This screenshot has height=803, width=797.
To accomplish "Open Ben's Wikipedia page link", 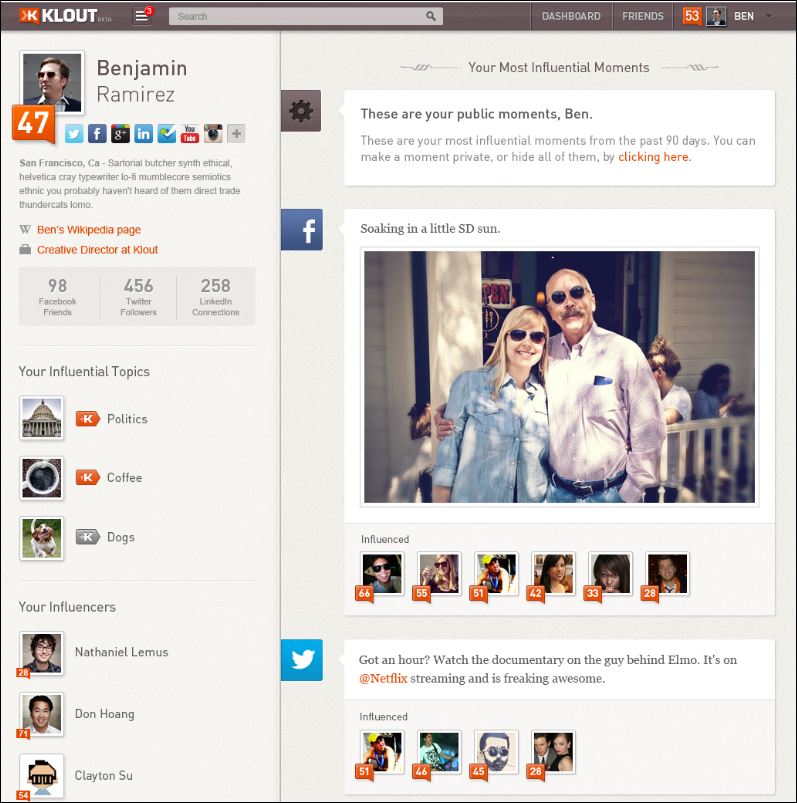I will point(88,229).
